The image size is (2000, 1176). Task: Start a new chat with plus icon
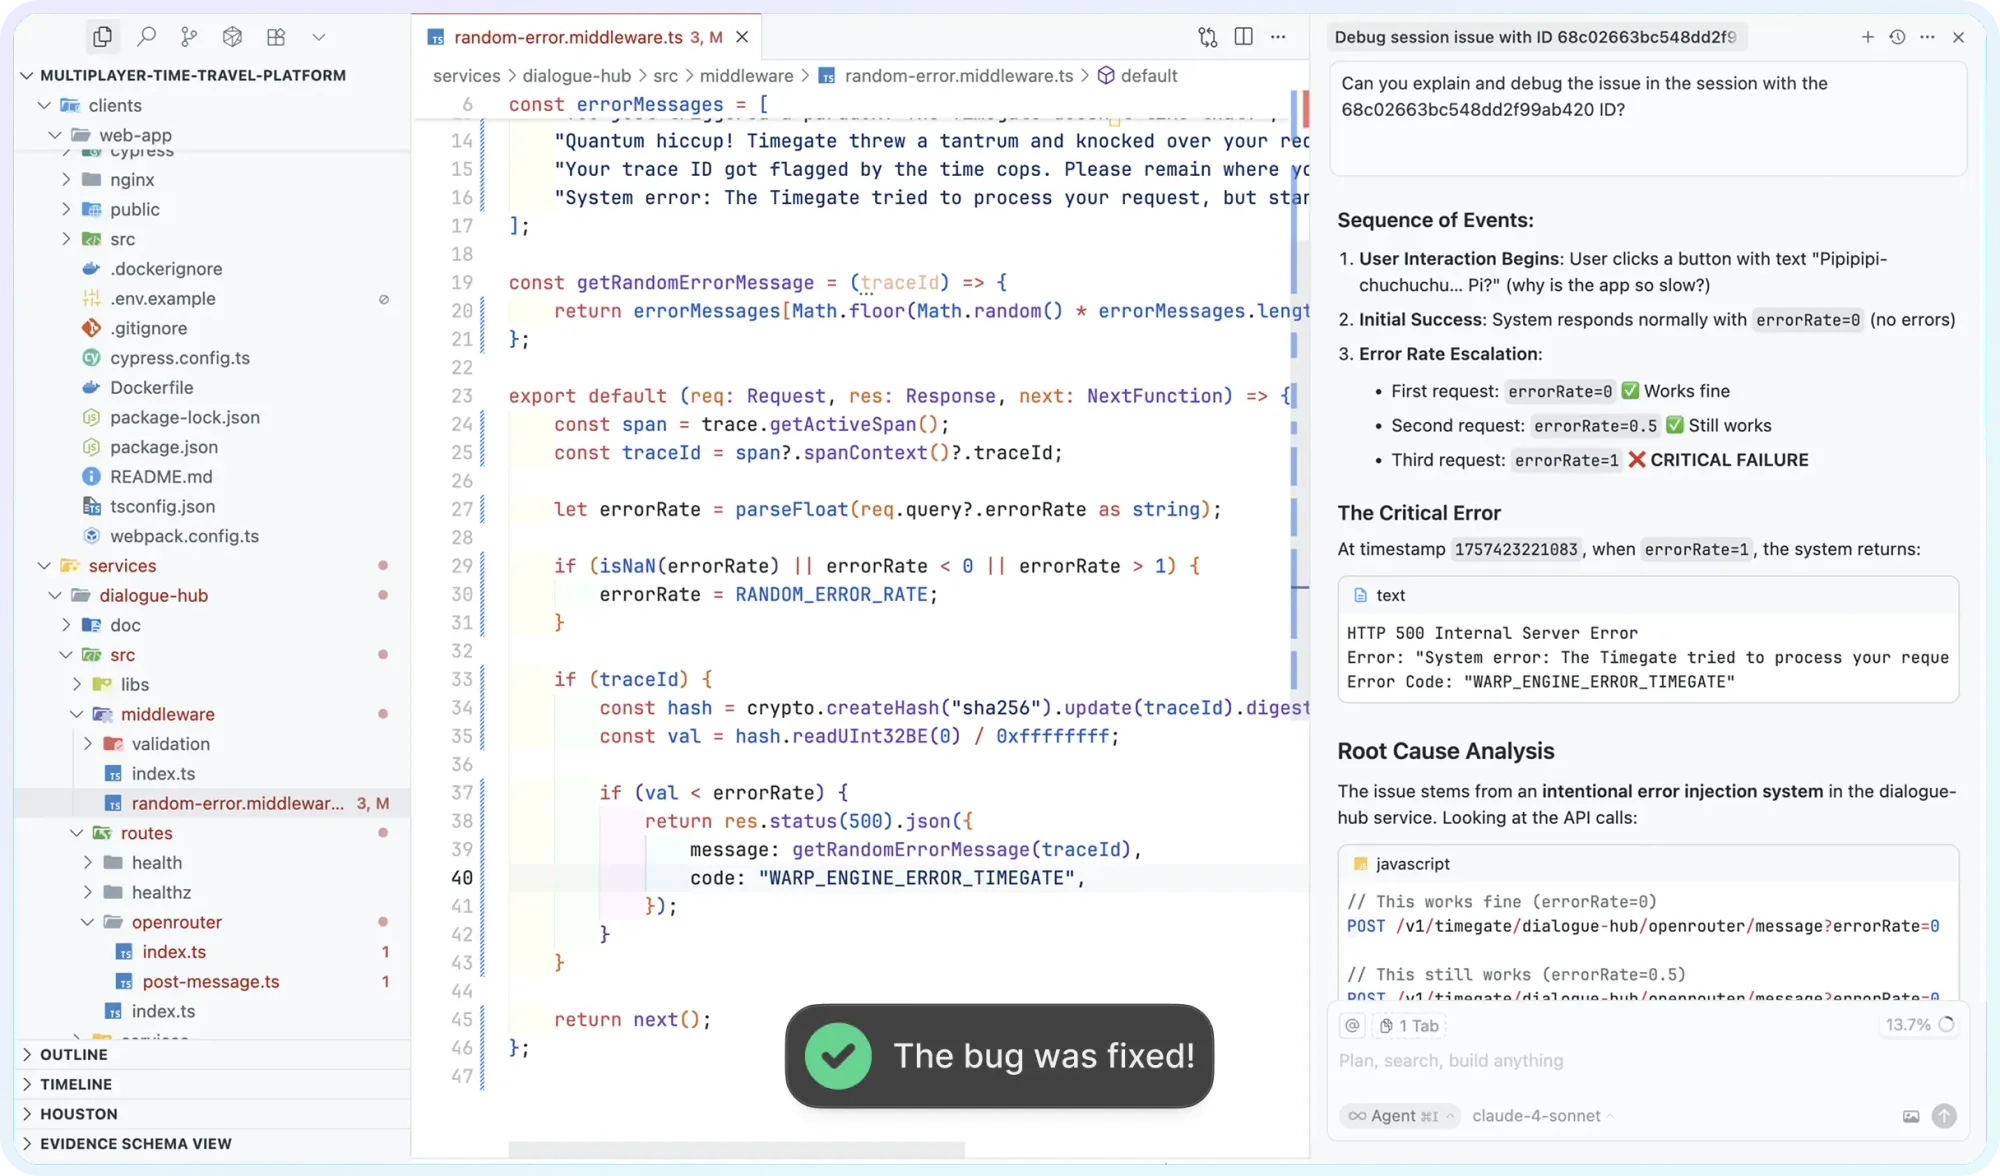1867,37
